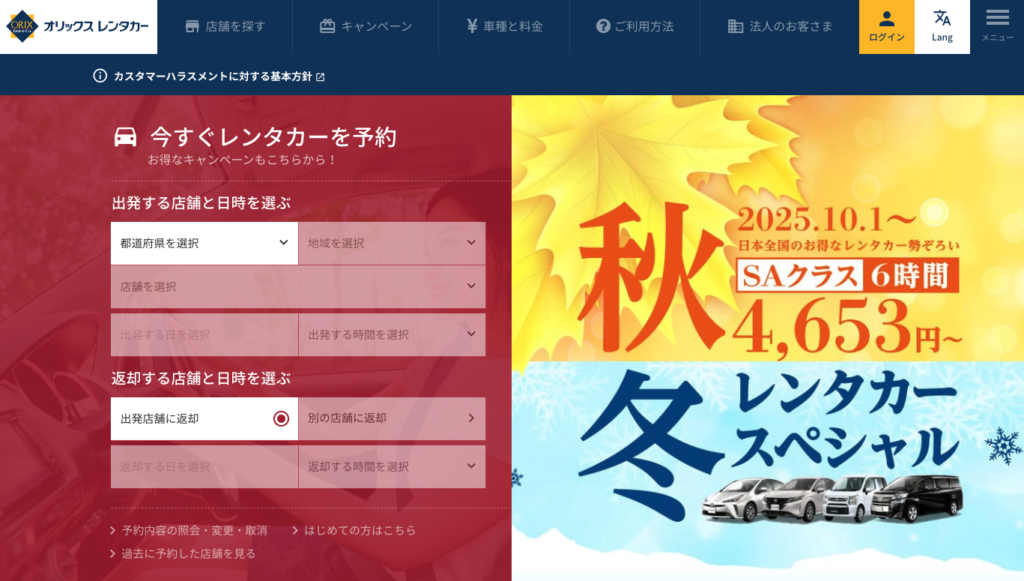Expand the 出発する時間を選択 dropdown
1024x581 pixels.
392,334
